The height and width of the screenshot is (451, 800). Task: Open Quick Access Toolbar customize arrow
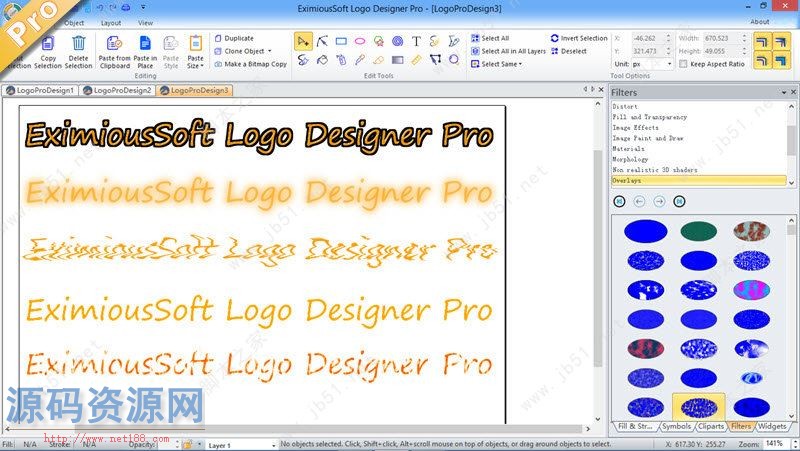coord(143,8)
